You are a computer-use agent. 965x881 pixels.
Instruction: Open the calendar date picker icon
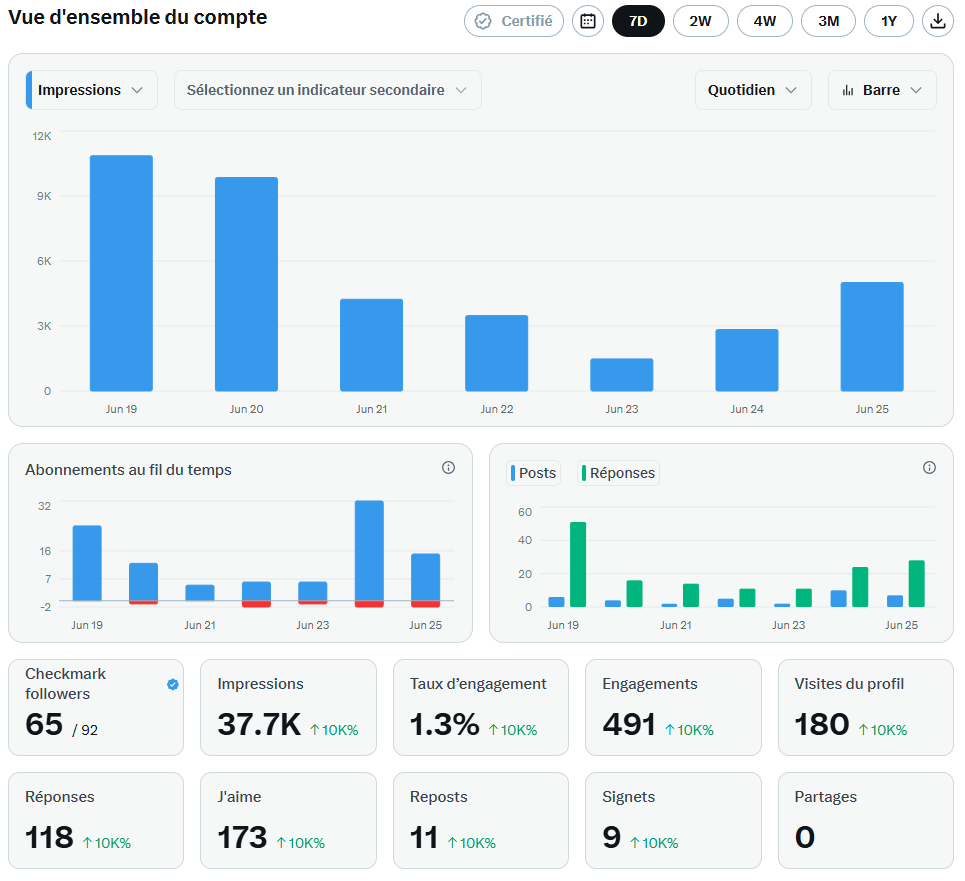(588, 22)
